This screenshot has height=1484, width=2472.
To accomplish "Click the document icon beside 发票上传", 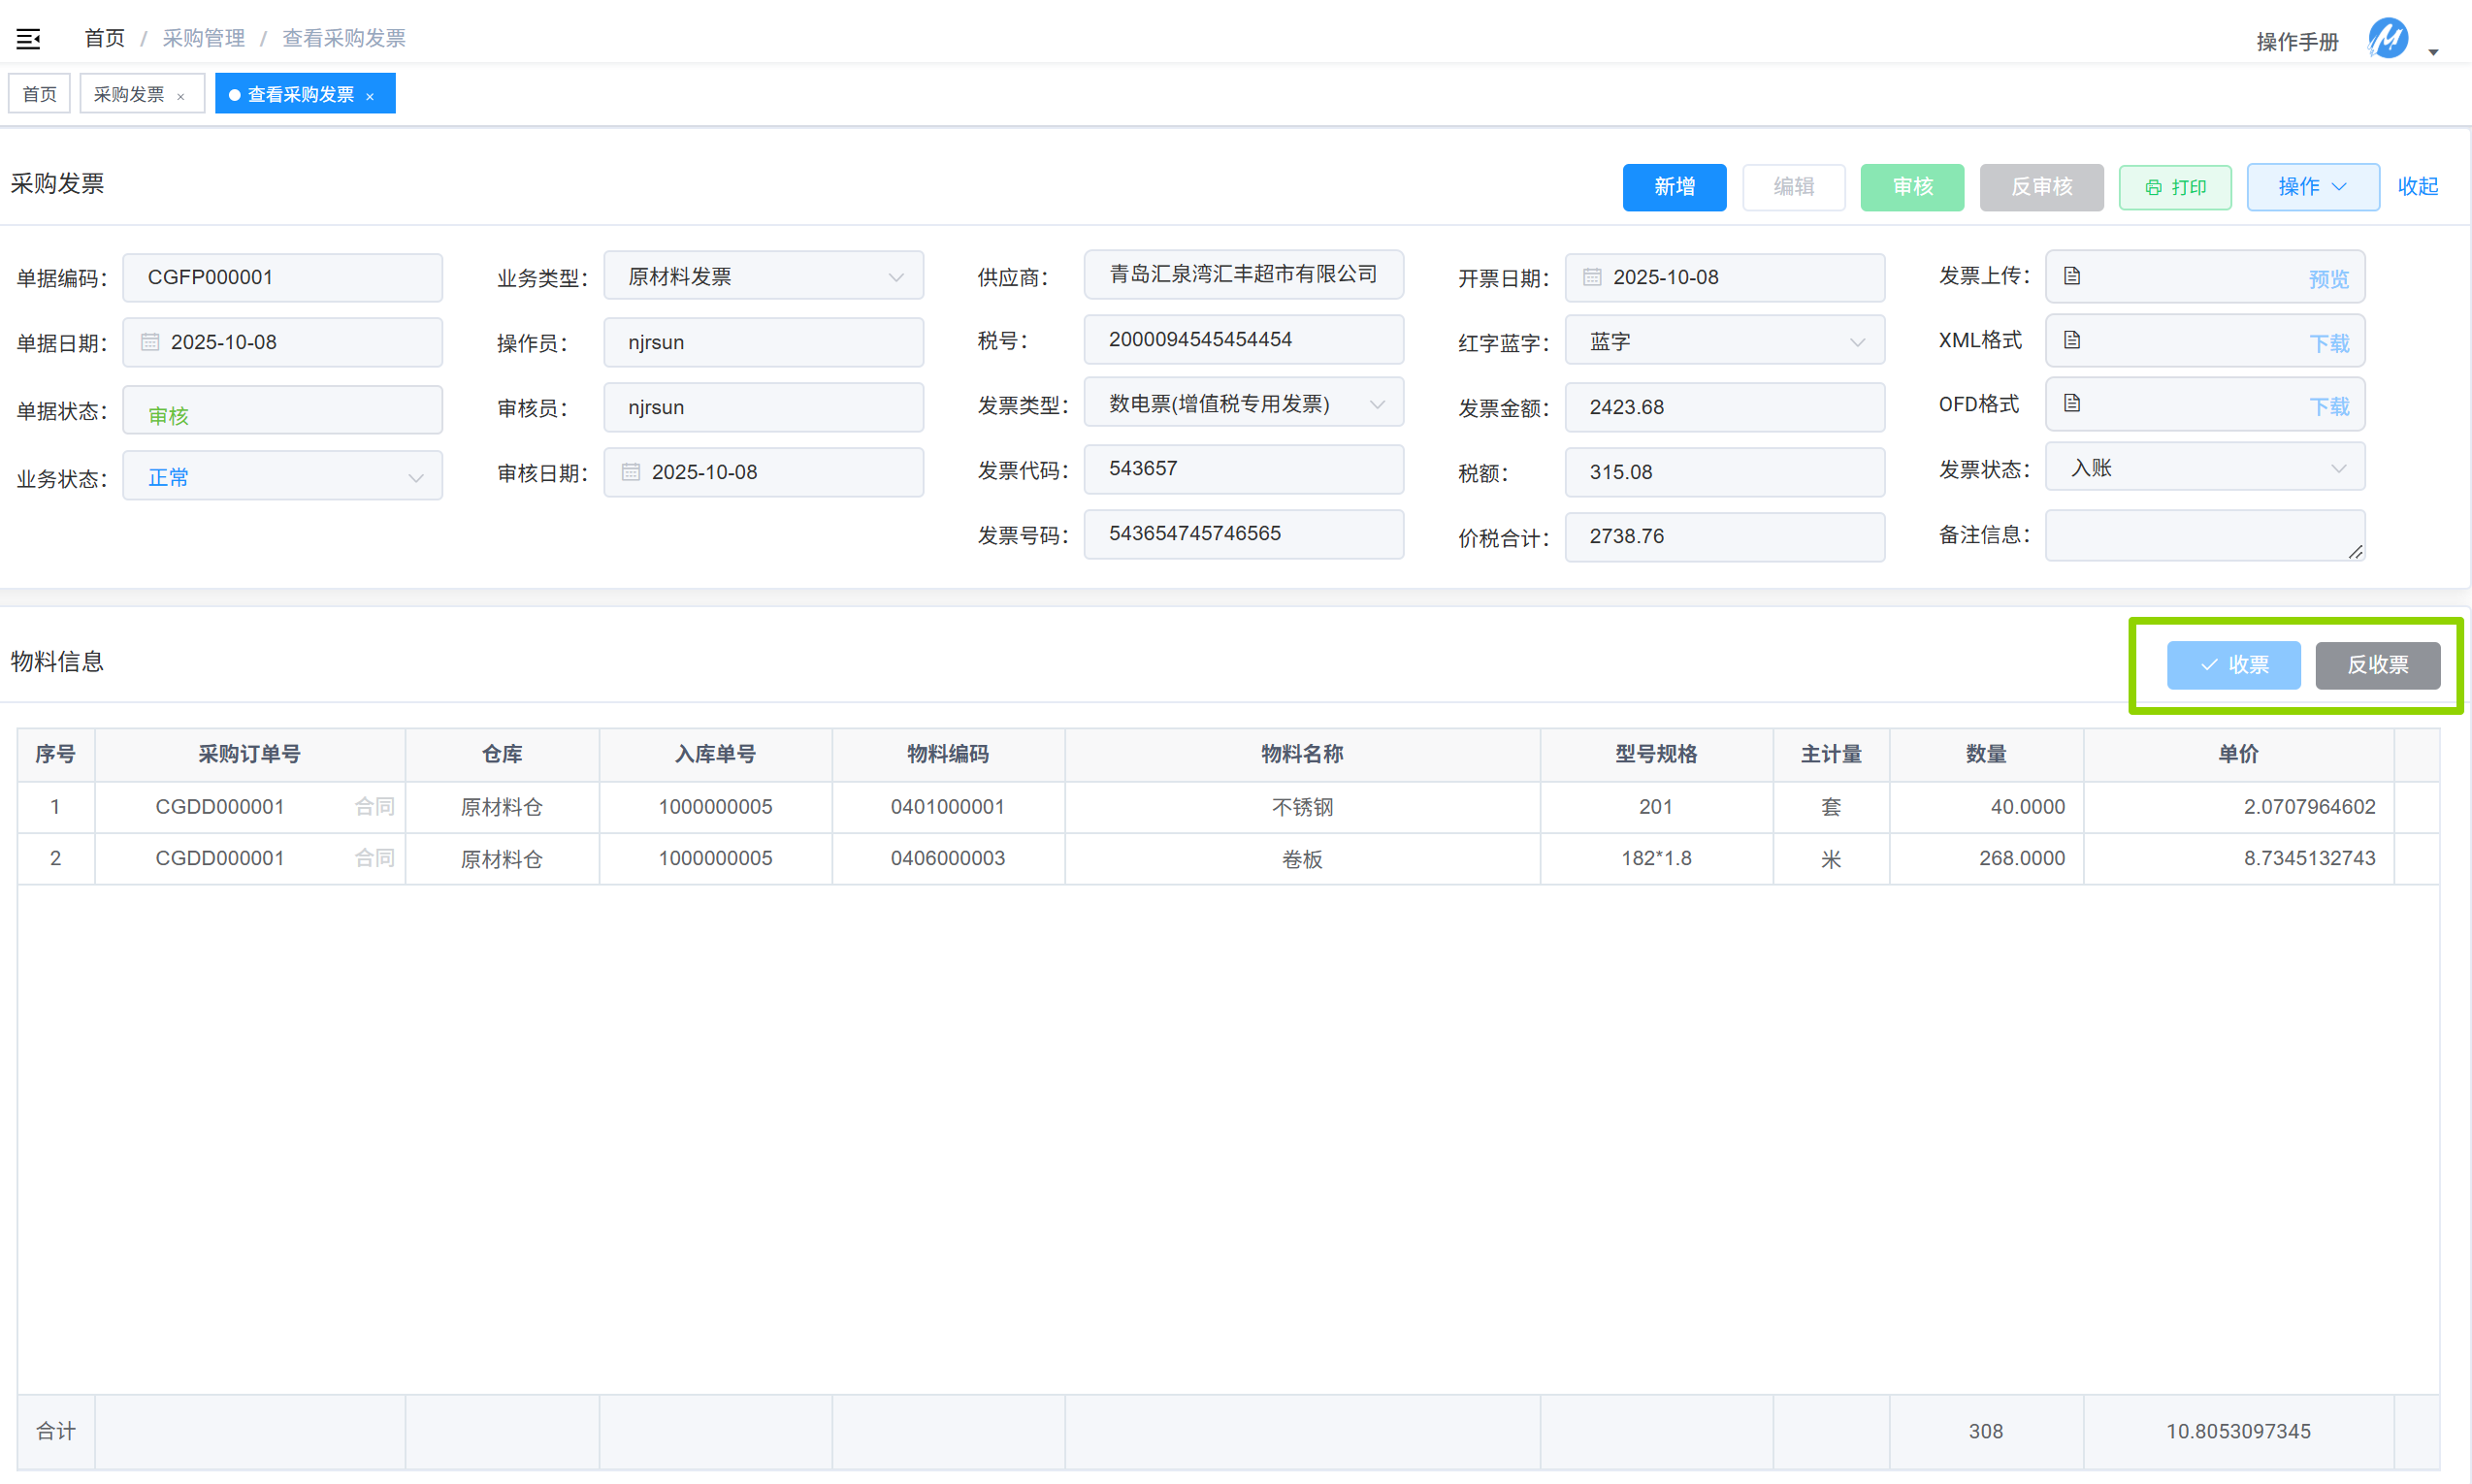I will click(x=2072, y=276).
